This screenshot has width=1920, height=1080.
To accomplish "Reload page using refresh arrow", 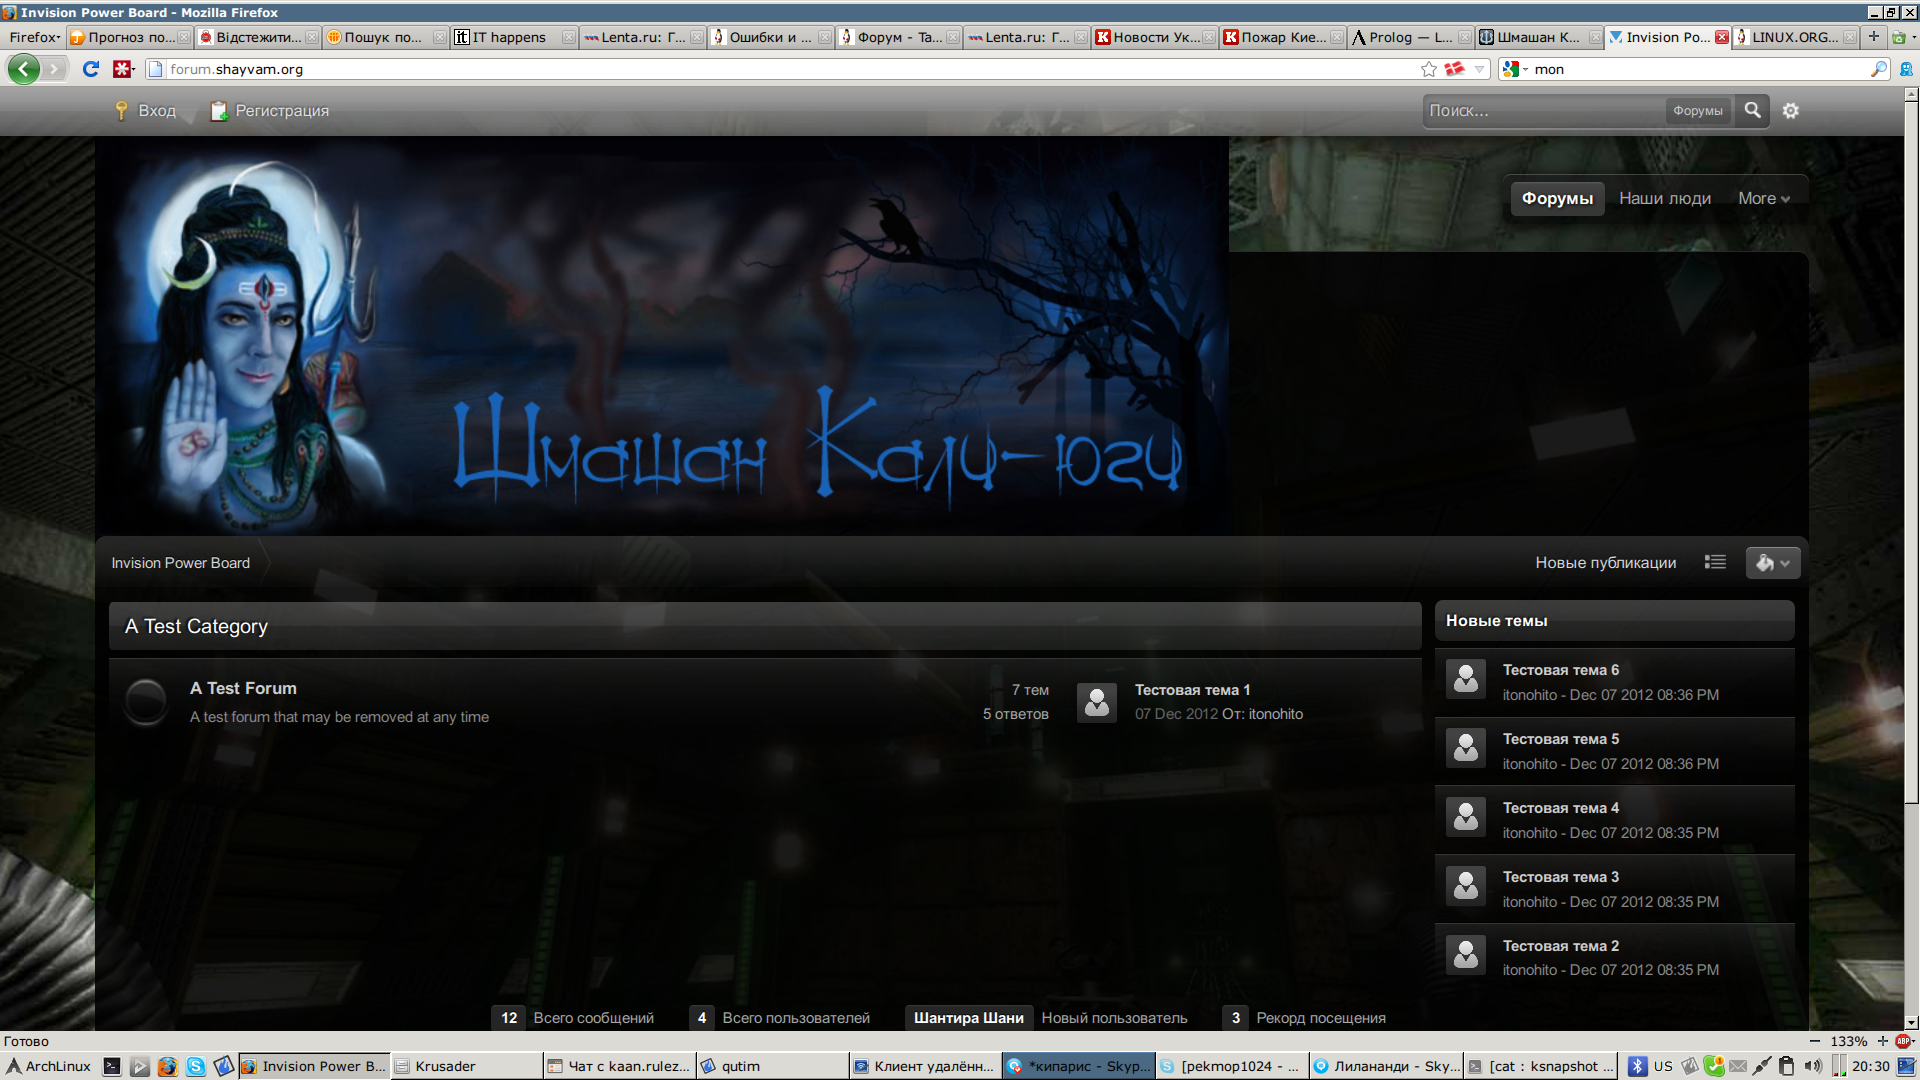I will (x=91, y=69).
